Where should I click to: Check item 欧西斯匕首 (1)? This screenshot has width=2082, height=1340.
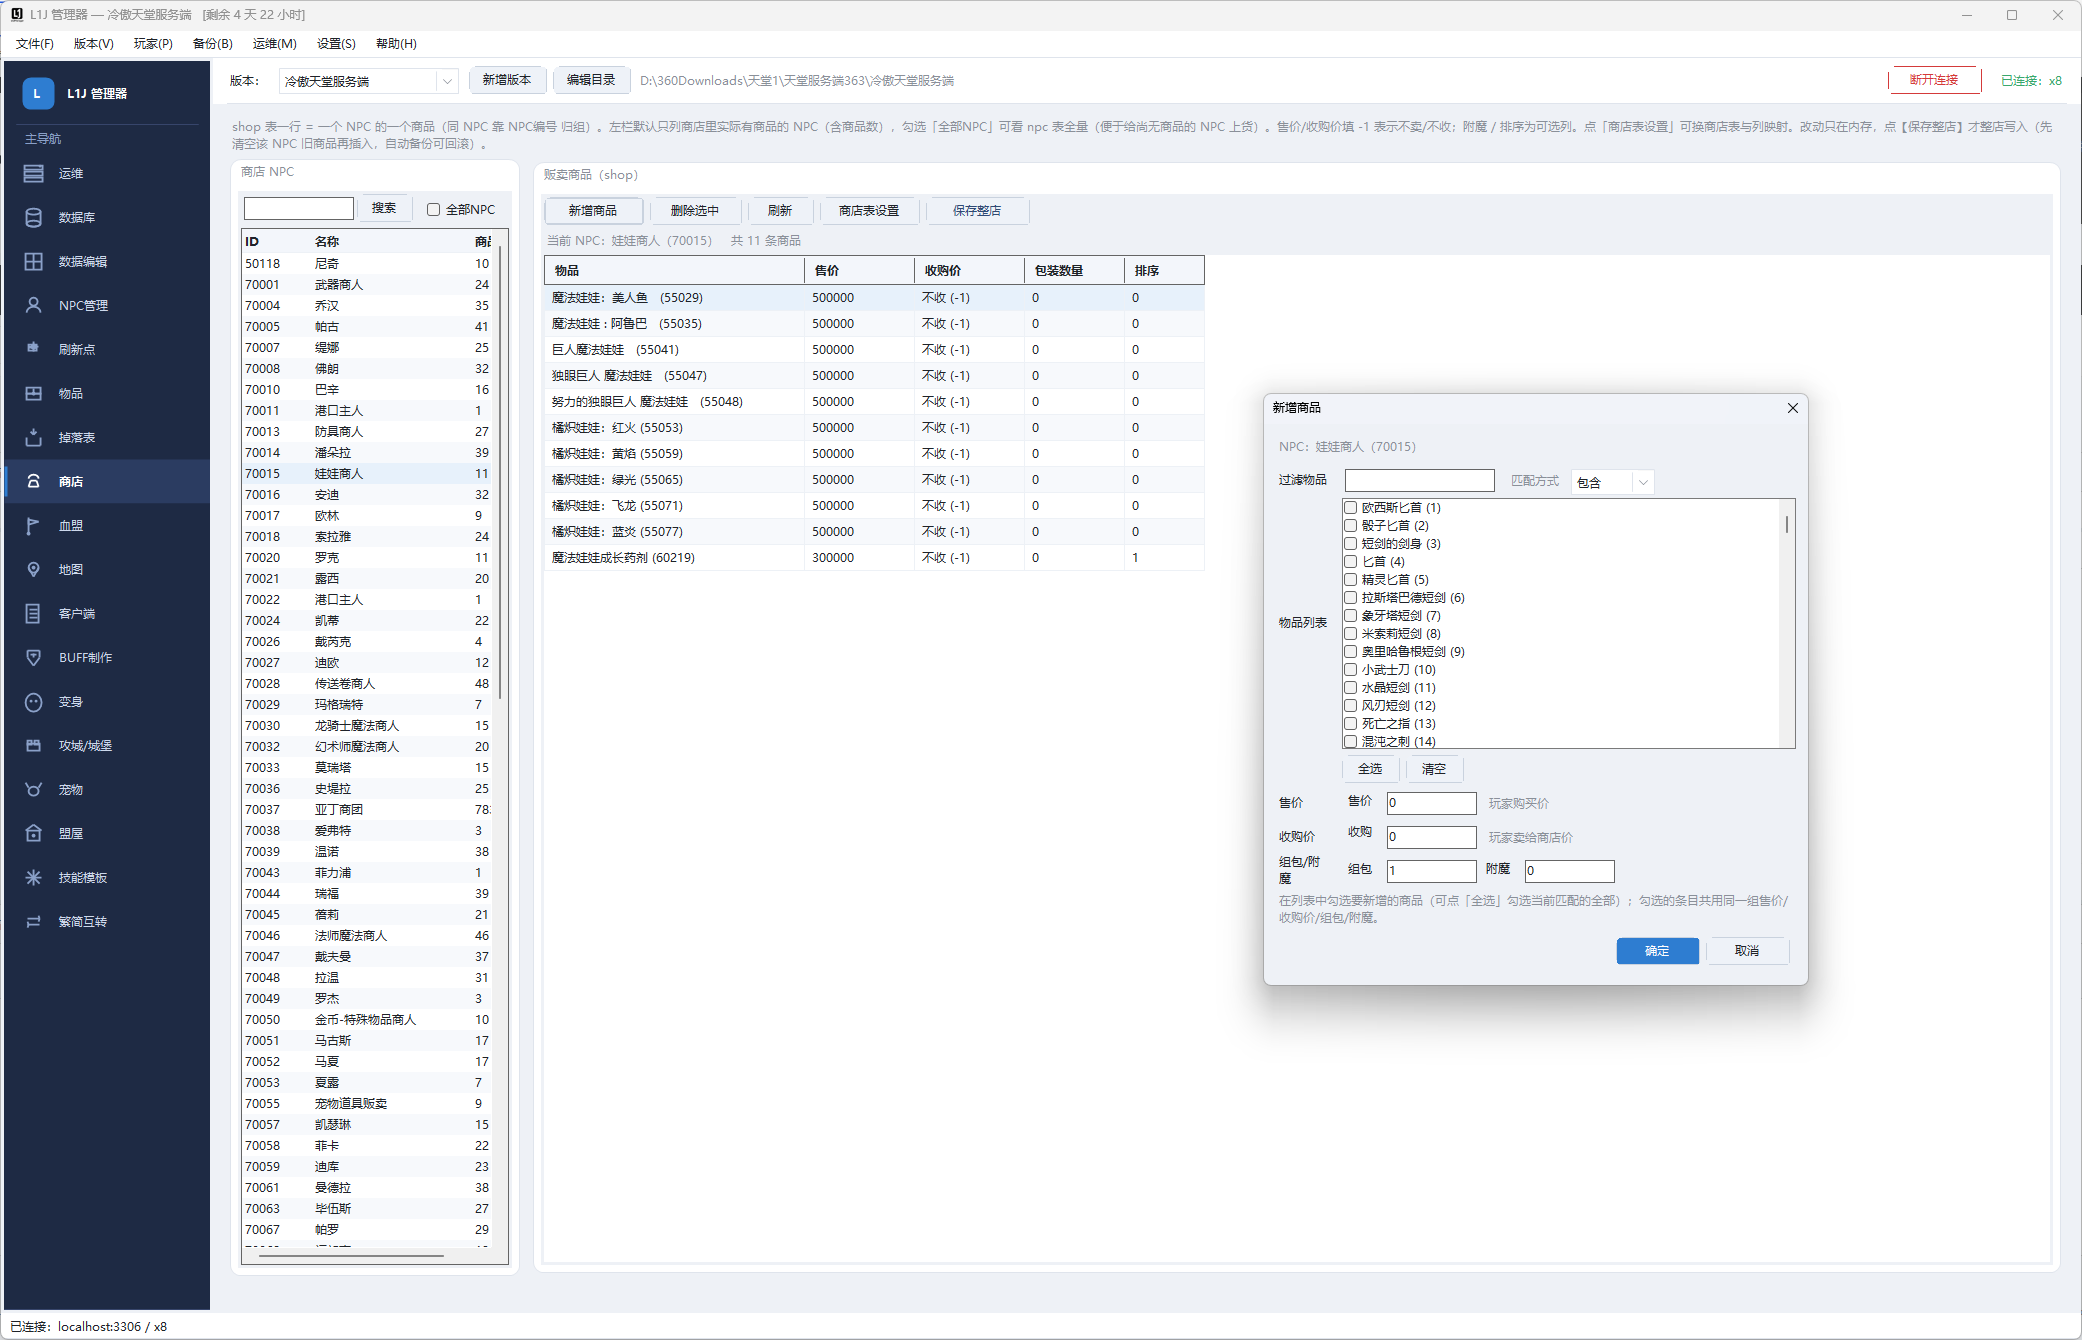(1350, 507)
